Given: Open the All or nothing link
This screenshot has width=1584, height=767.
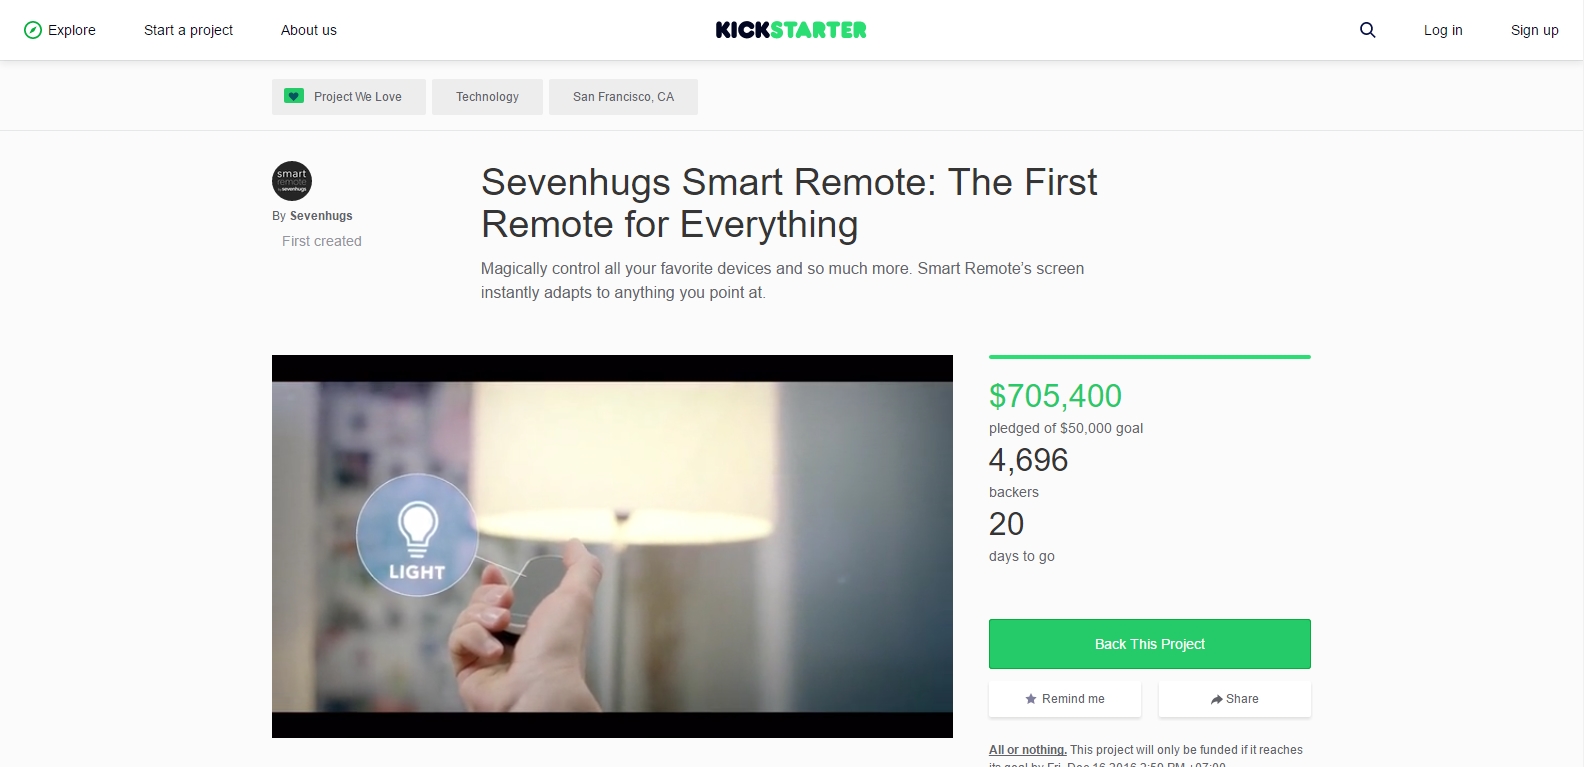Looking at the screenshot, I should (x=1028, y=750).
